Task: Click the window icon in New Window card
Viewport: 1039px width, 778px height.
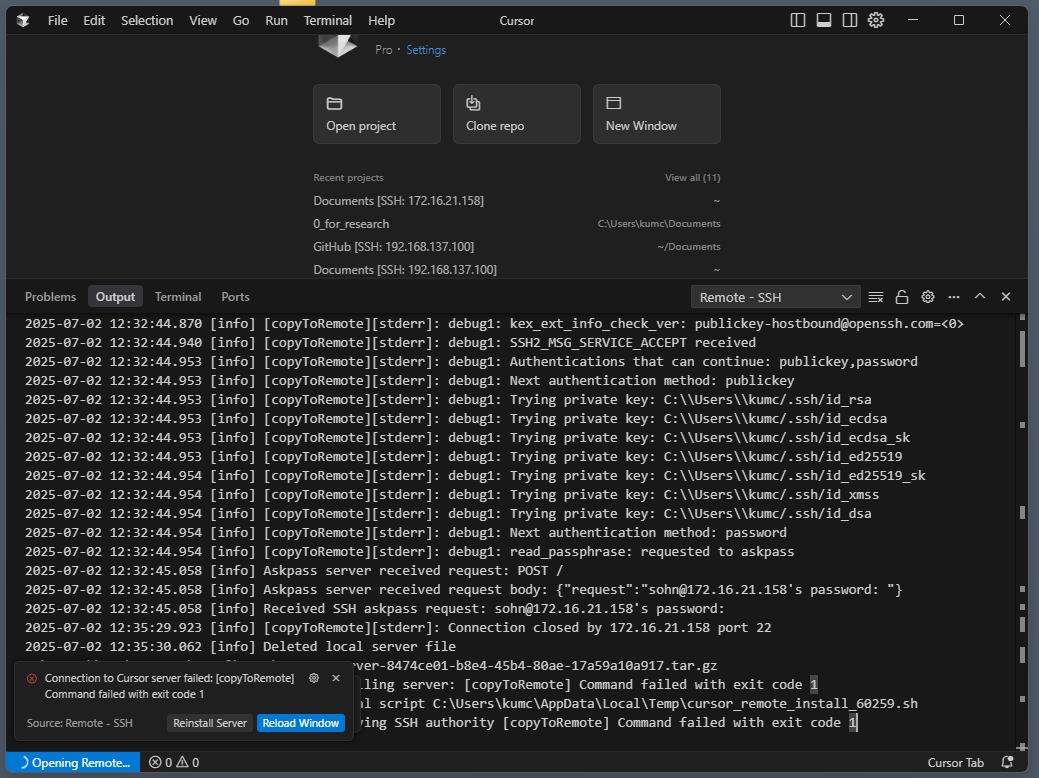Action: (x=614, y=103)
